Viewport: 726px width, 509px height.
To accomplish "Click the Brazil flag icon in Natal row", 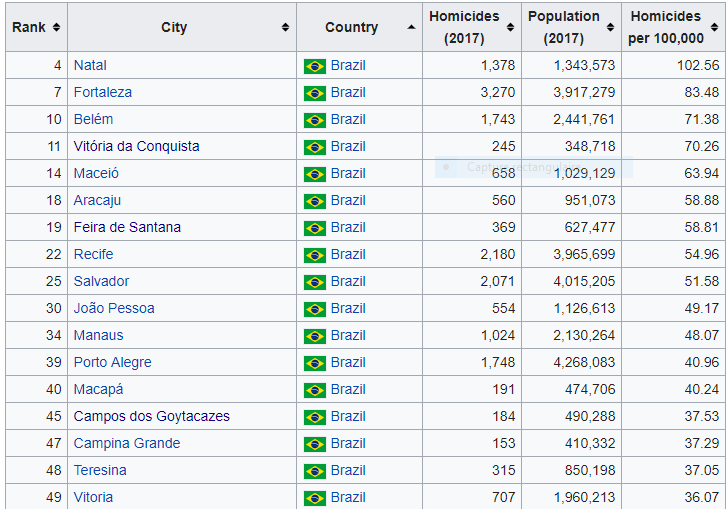I will (x=315, y=66).
